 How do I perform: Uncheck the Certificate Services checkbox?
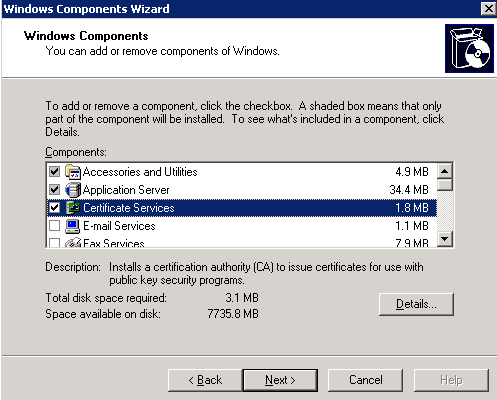click(54, 208)
